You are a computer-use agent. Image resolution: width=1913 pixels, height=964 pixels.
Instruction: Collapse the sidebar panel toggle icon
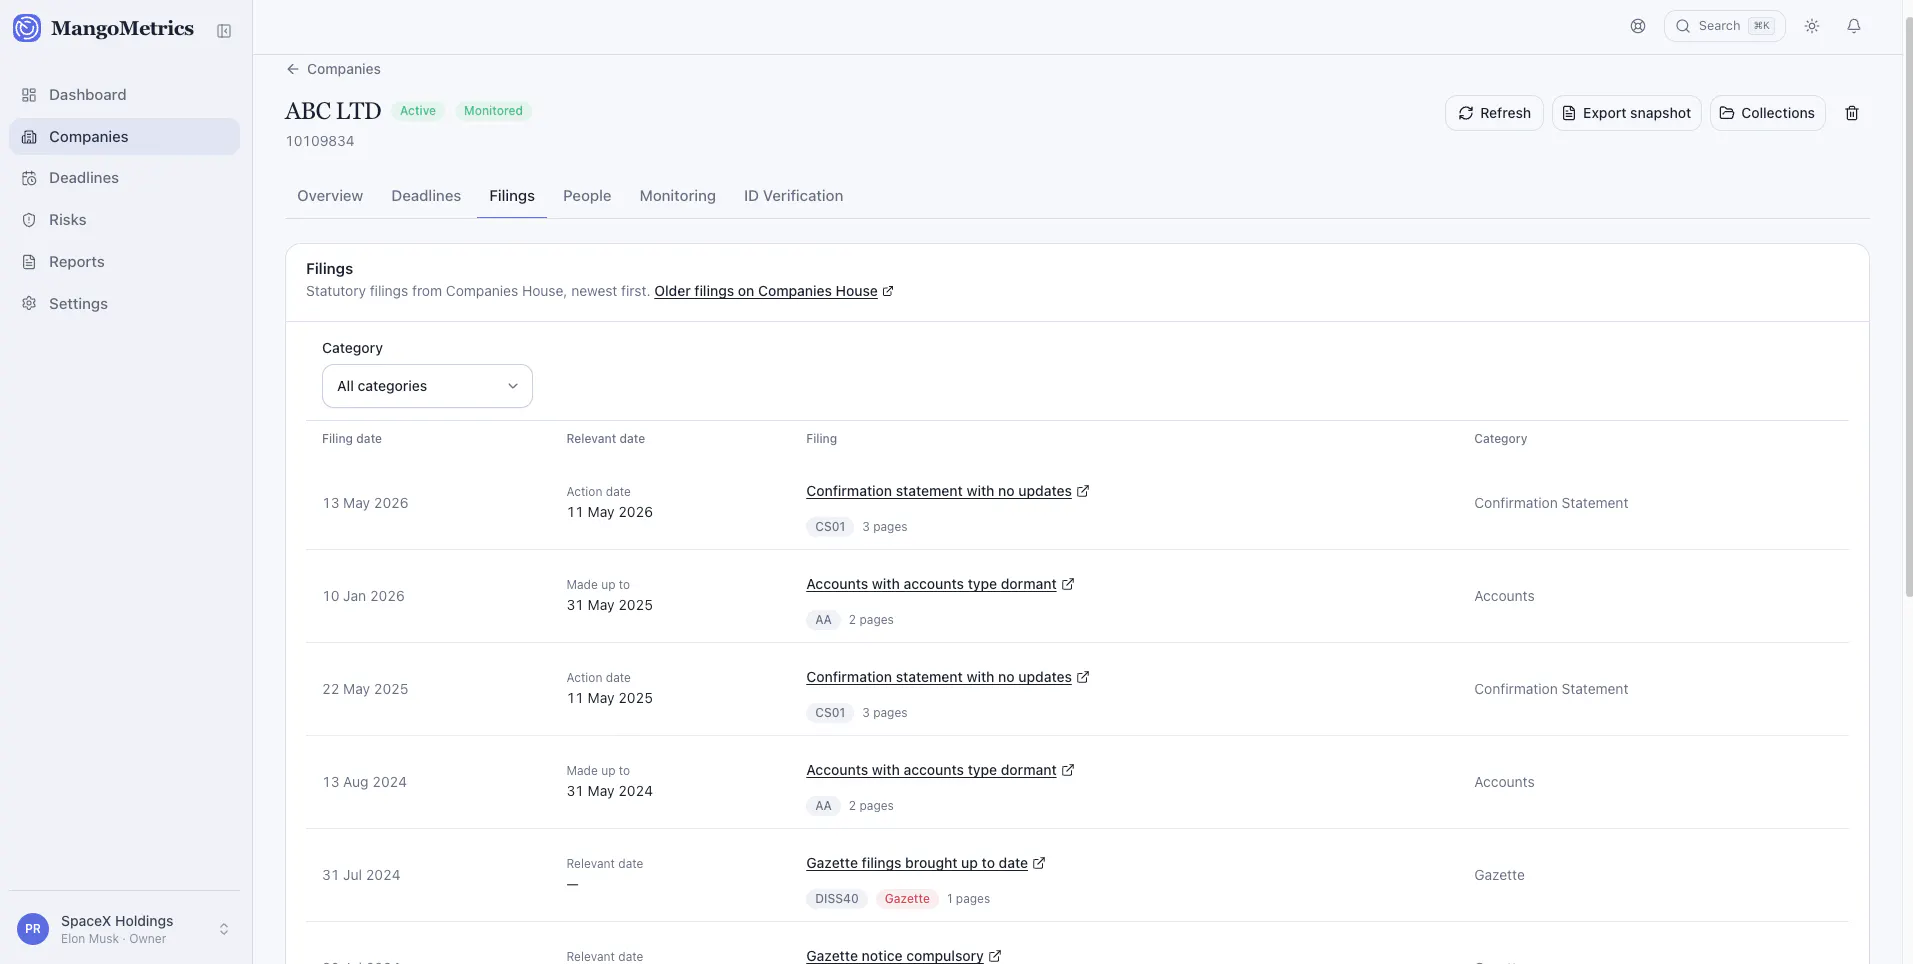click(224, 31)
